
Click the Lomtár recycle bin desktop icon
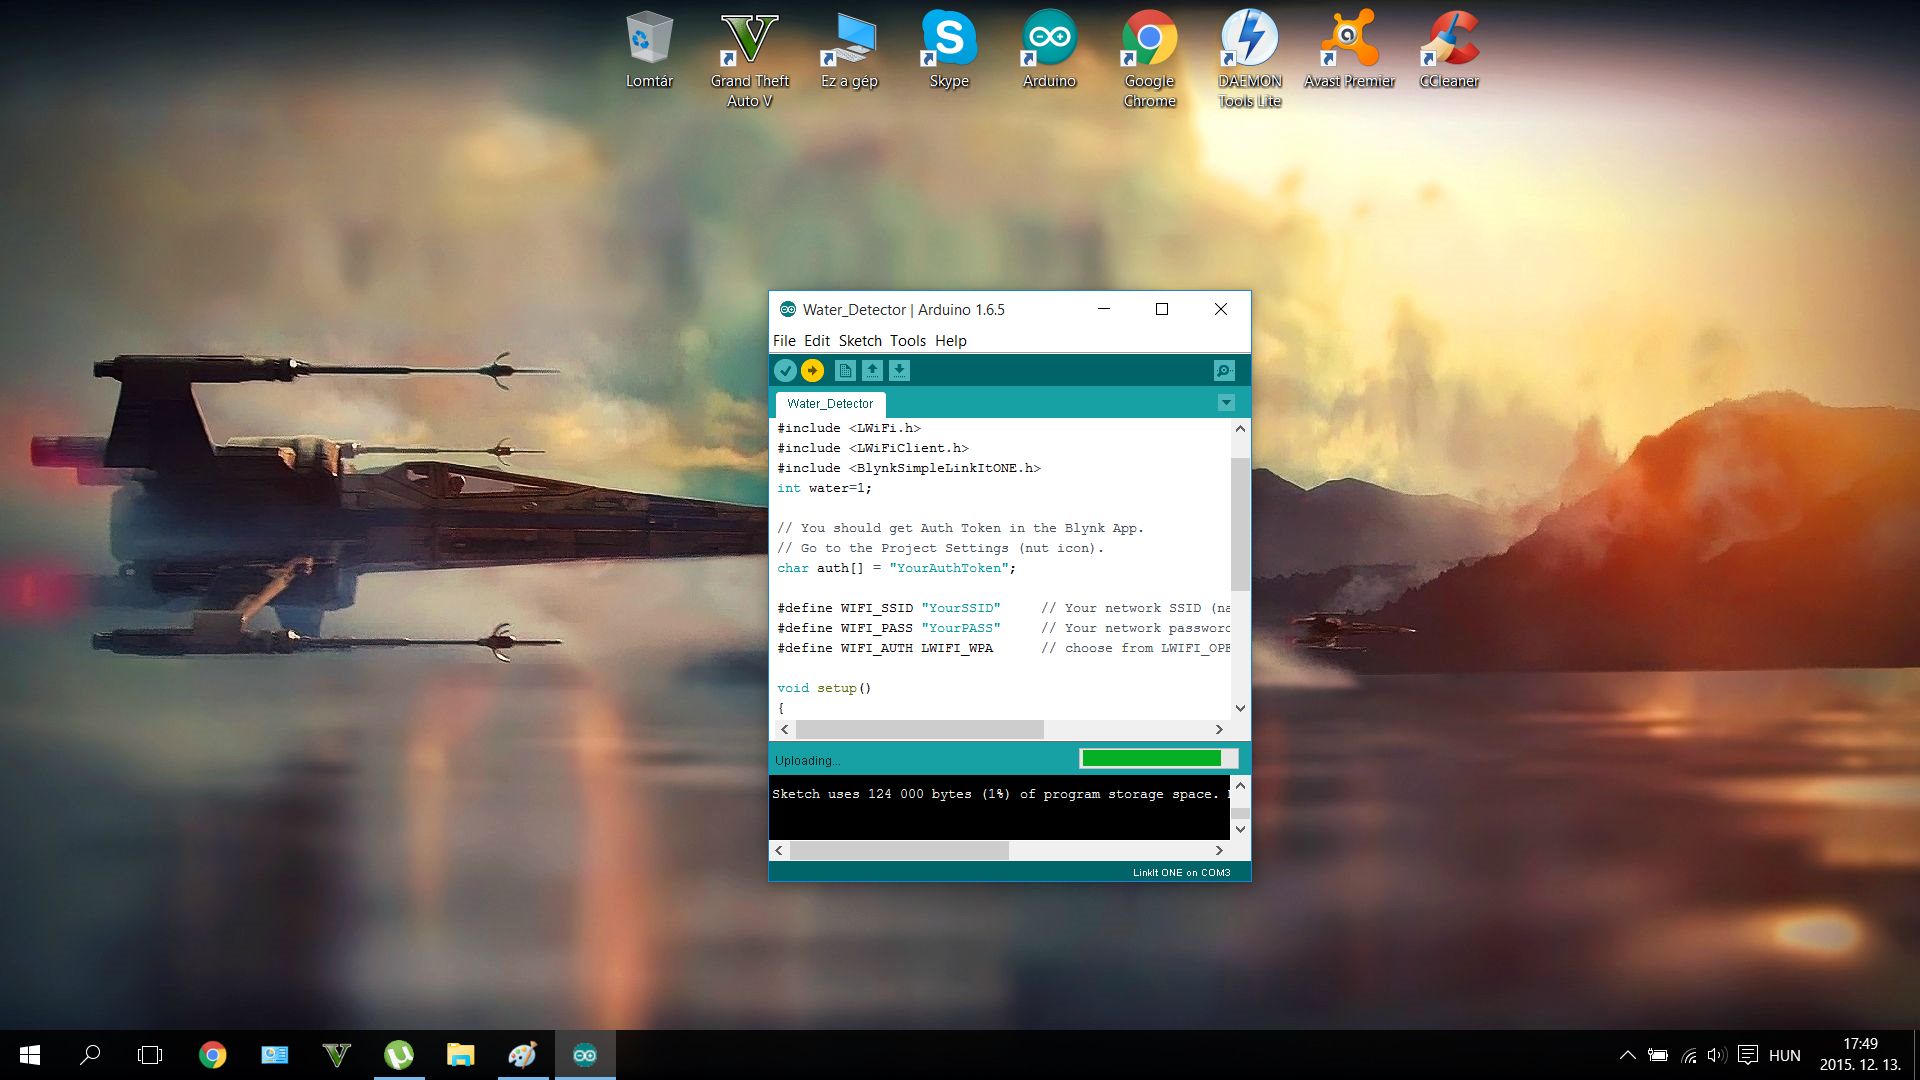point(649,50)
